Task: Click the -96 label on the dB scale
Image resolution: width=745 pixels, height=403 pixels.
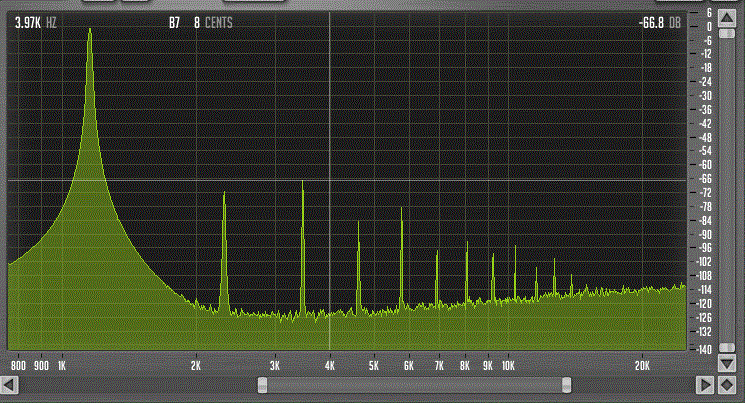Action: [x=706, y=248]
